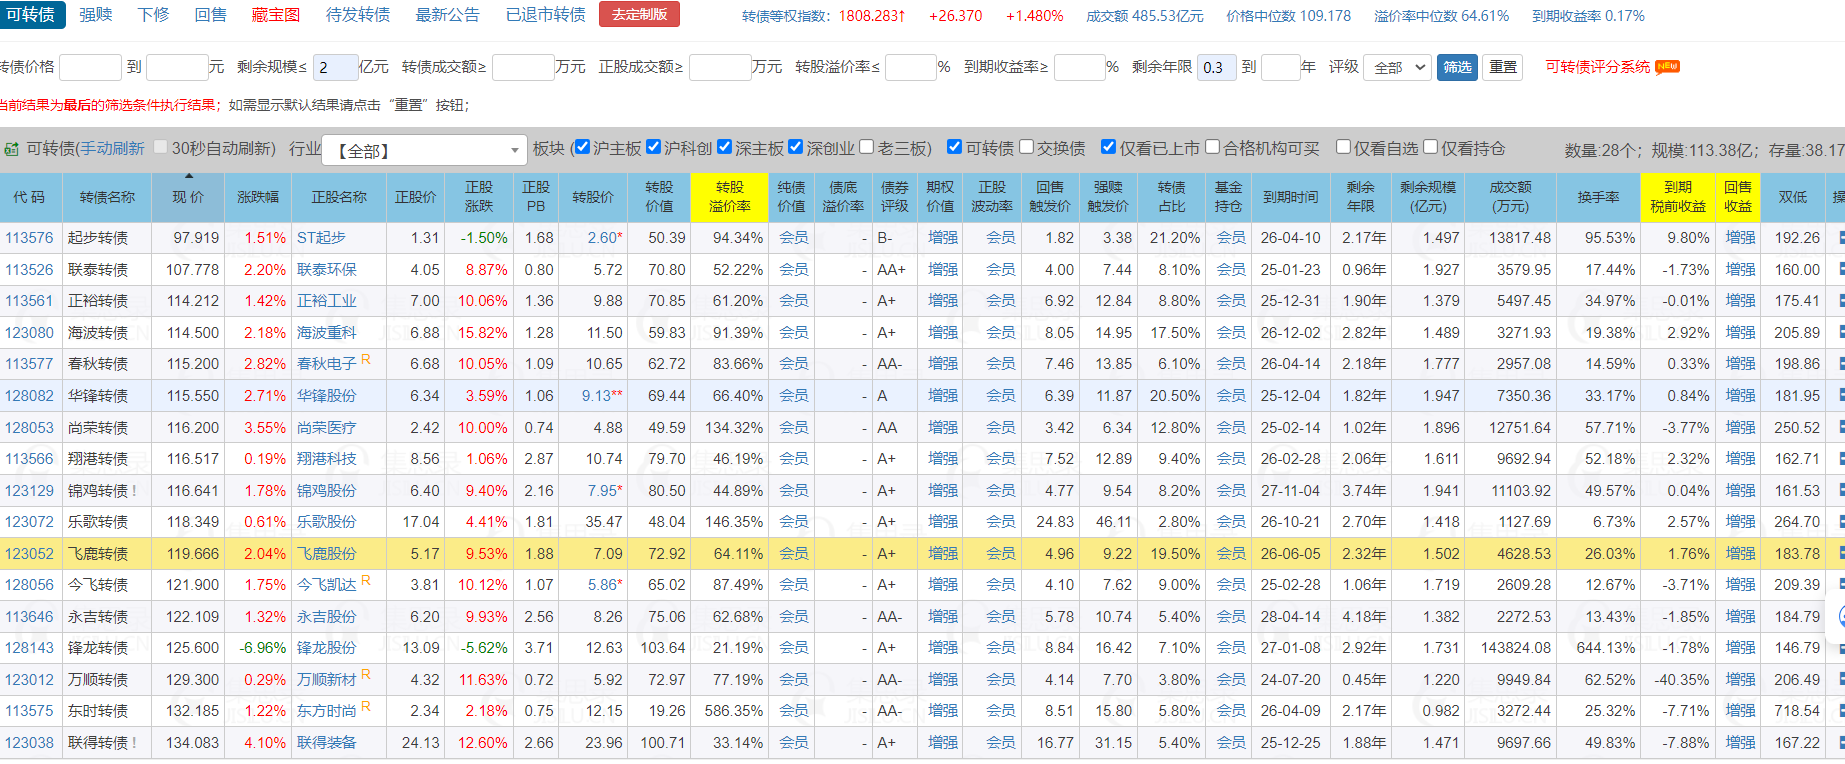This screenshot has width=1845, height=764.
Task: Open the 待发转债 tab
Action: tap(358, 15)
